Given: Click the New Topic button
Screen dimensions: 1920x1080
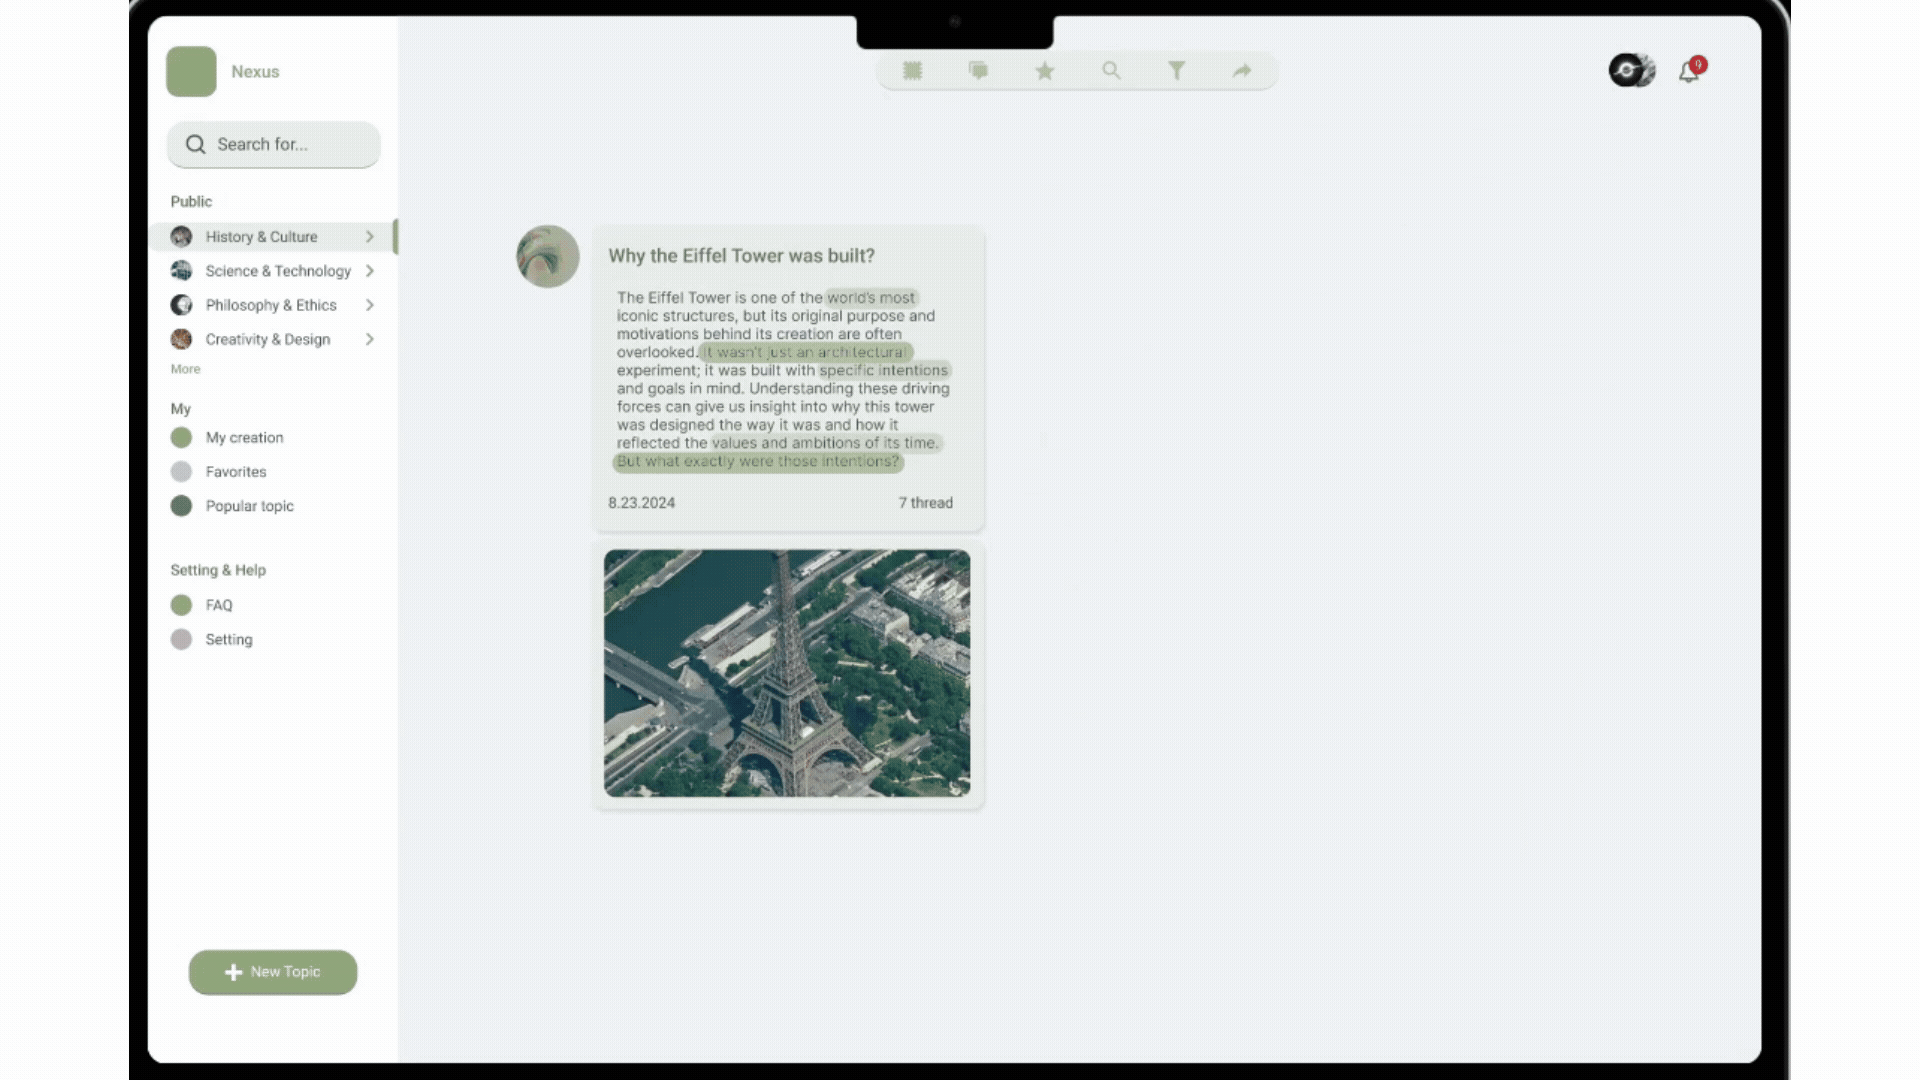Looking at the screenshot, I should 273,972.
